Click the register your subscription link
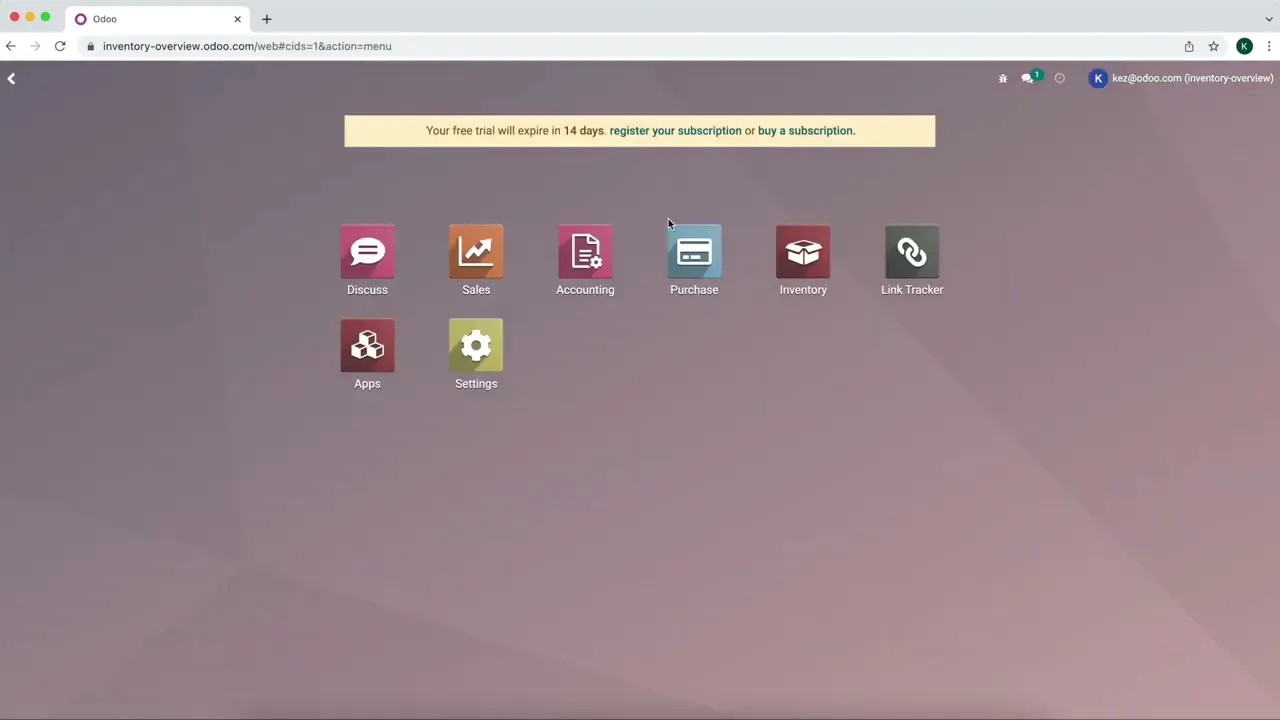 point(676,131)
